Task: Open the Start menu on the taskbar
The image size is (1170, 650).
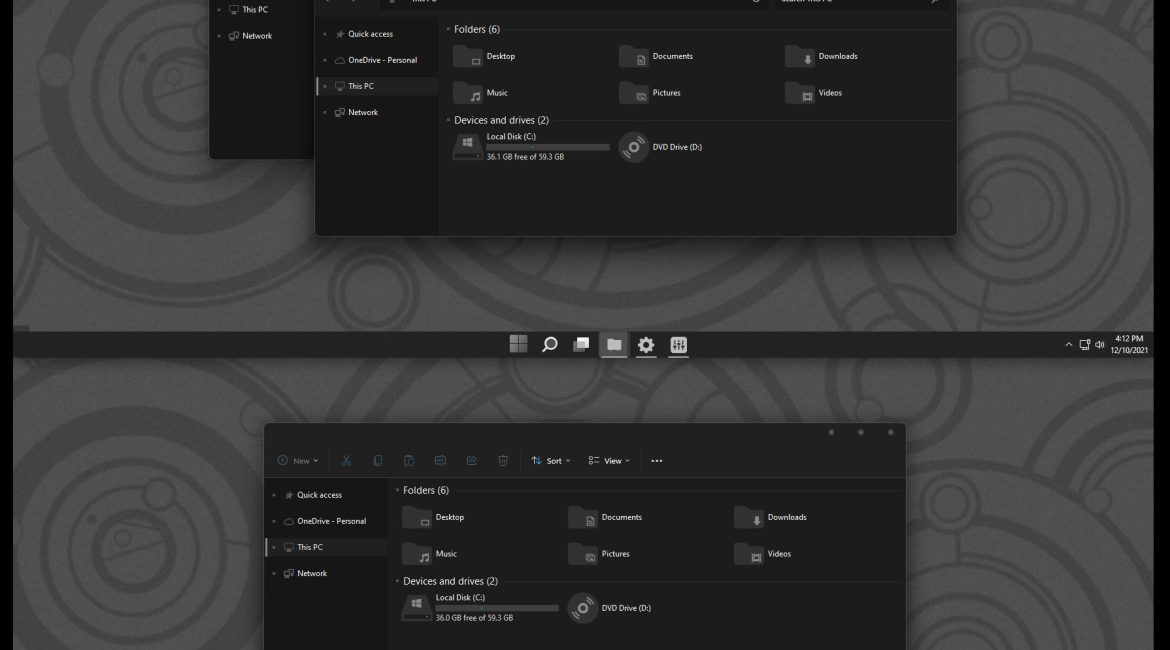Action: pyautogui.click(x=519, y=344)
